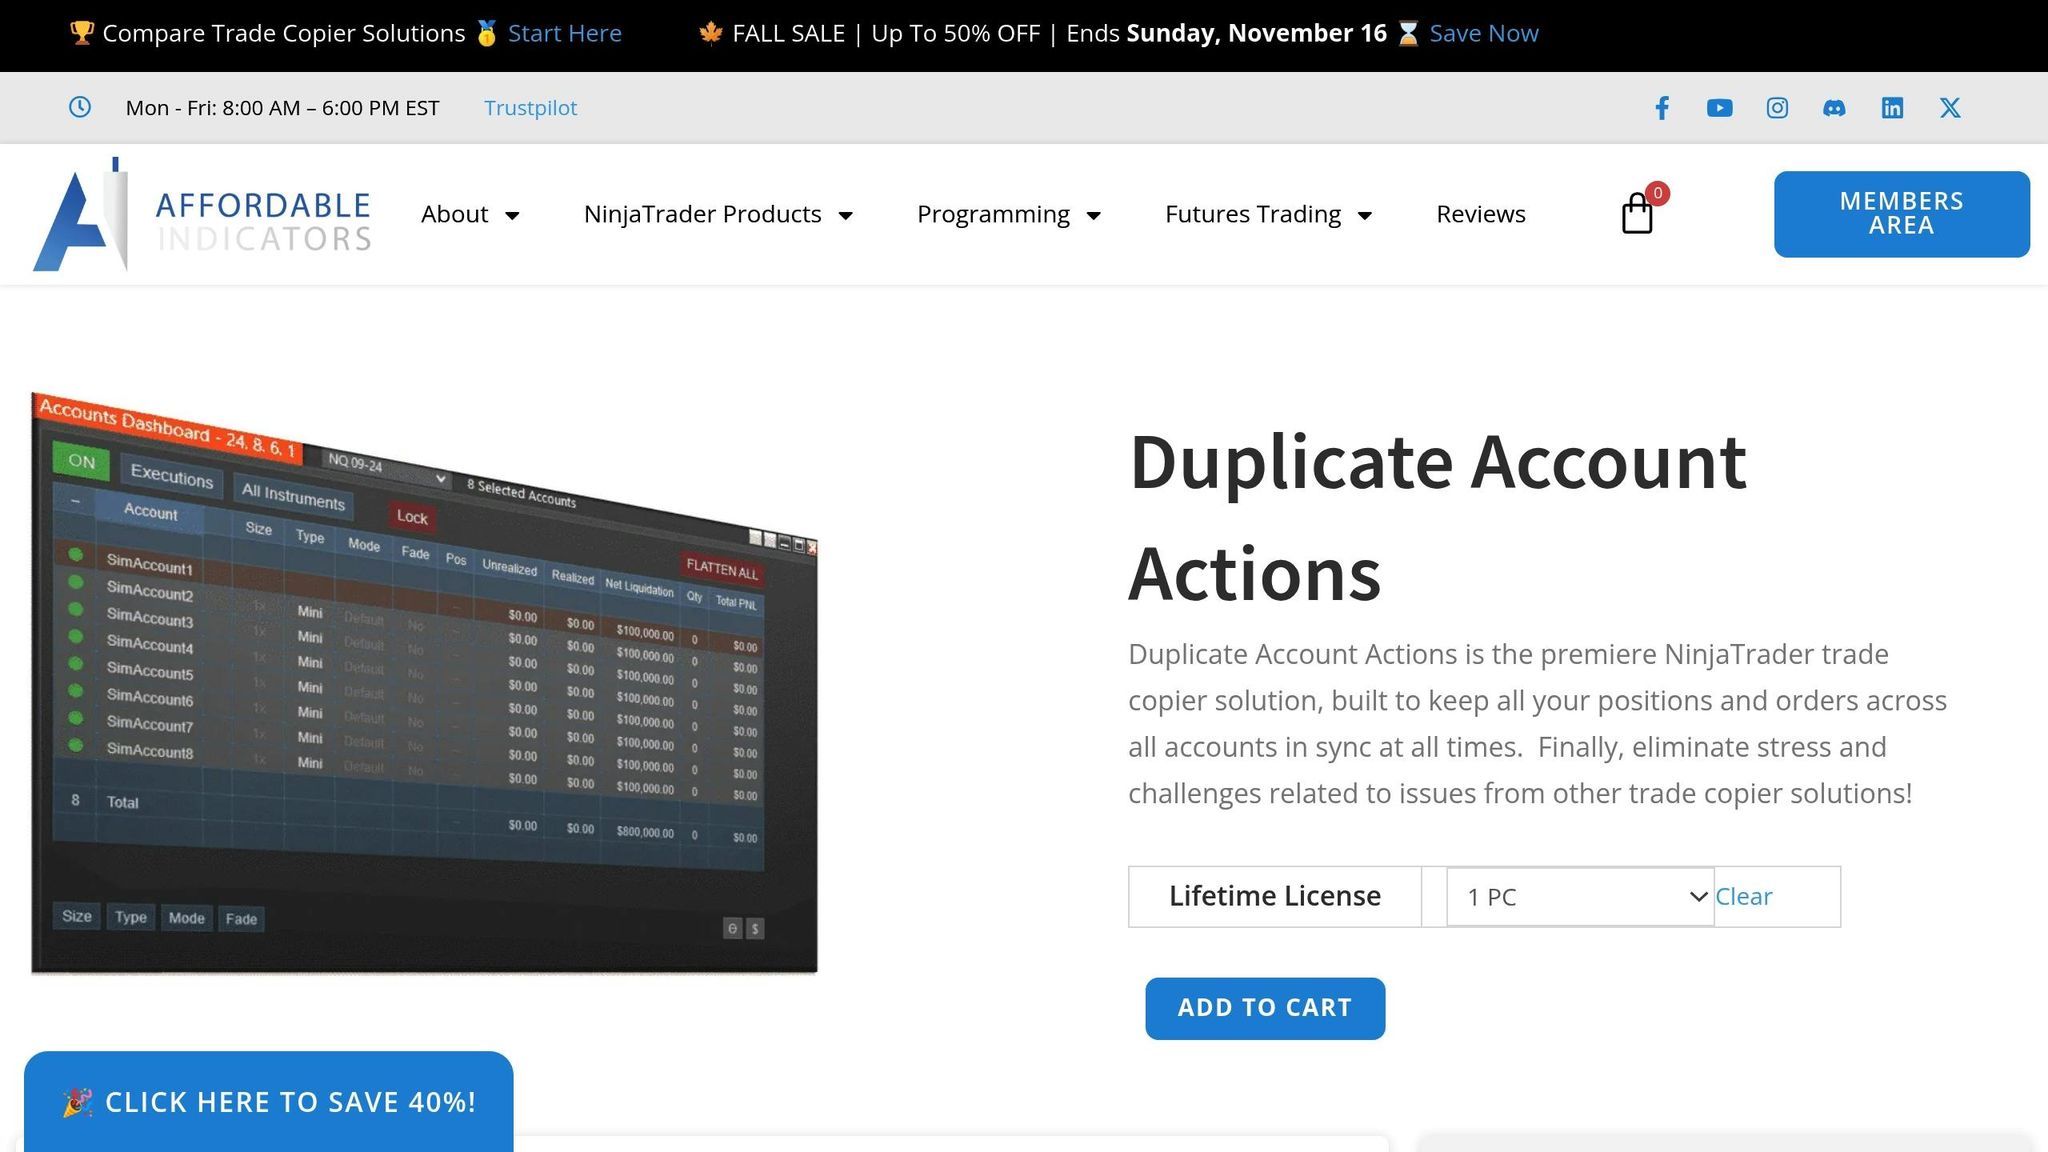Open the Members Area button
This screenshot has height=1152, width=2048.
(x=1901, y=214)
